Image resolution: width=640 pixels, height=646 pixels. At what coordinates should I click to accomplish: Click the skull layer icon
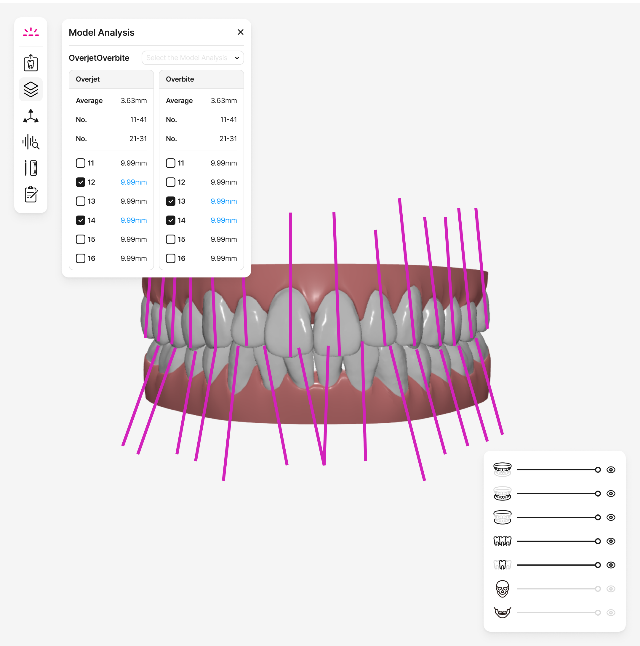click(502, 589)
